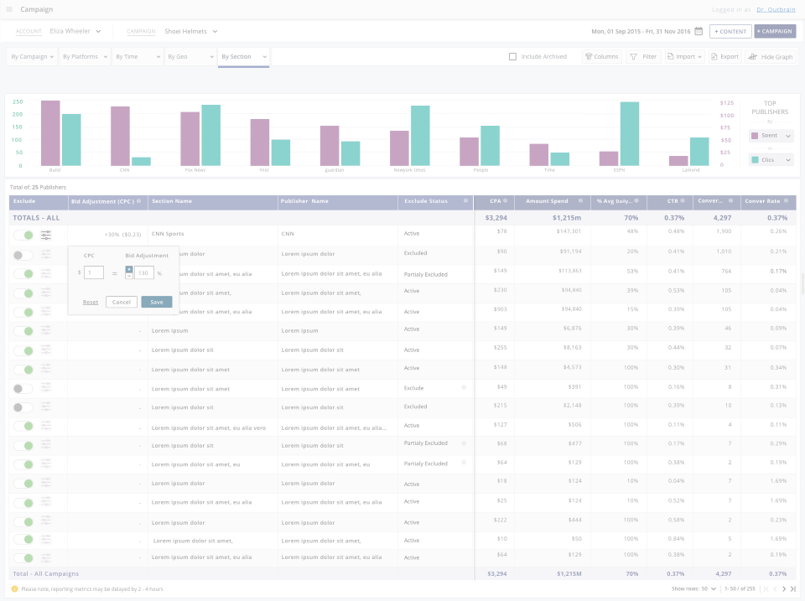Enable the Include Archived checkbox
Image resolution: width=805 pixels, height=601 pixels.
tap(513, 57)
